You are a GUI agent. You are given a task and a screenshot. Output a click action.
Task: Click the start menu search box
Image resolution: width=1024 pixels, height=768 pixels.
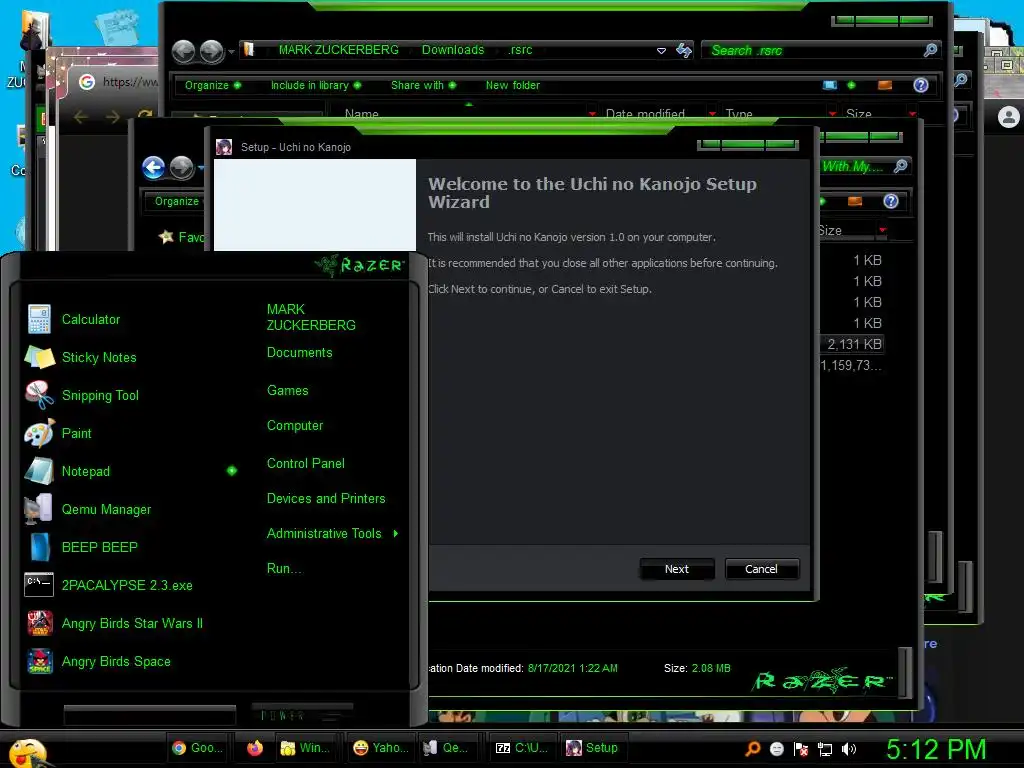150,715
